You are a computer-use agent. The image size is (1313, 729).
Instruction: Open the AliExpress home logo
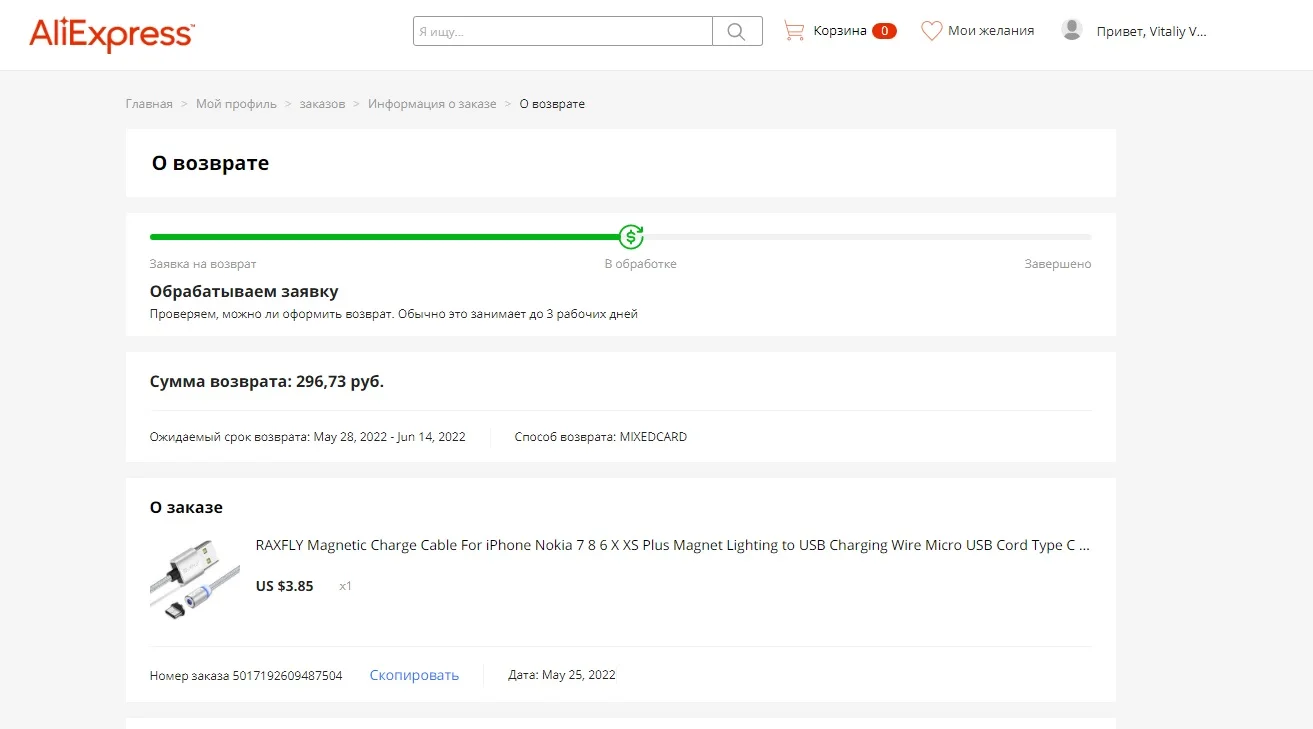tap(112, 34)
